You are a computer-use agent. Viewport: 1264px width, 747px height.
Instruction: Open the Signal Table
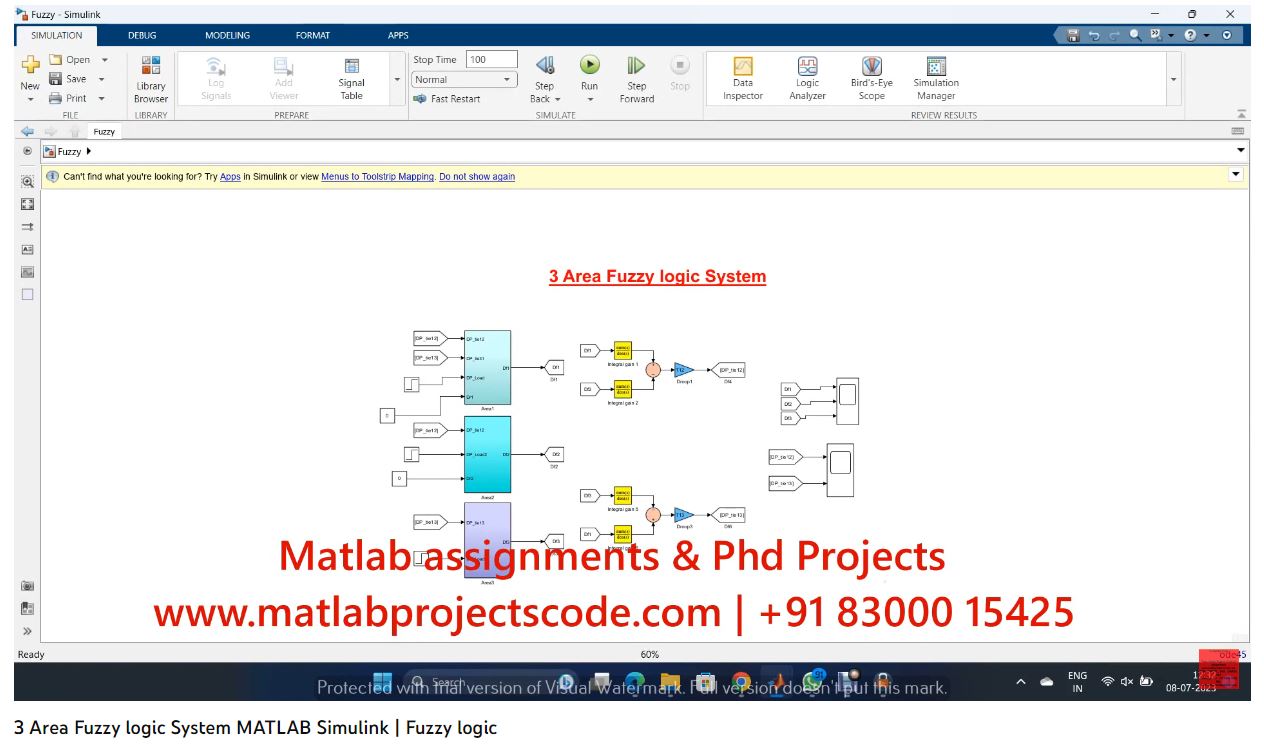[x=351, y=79]
